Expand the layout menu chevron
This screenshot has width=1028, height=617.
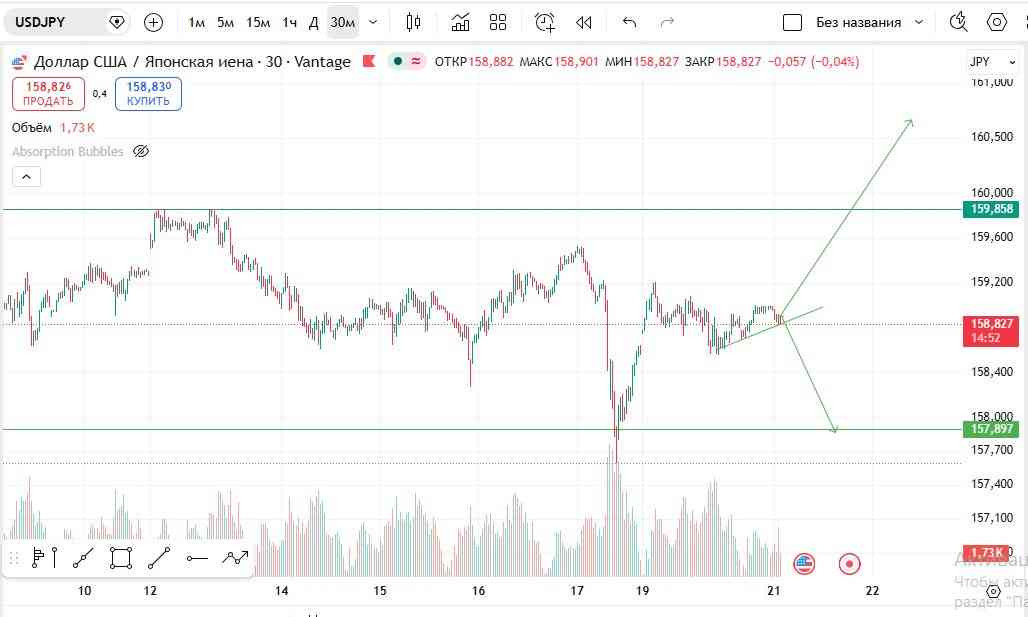click(x=919, y=22)
